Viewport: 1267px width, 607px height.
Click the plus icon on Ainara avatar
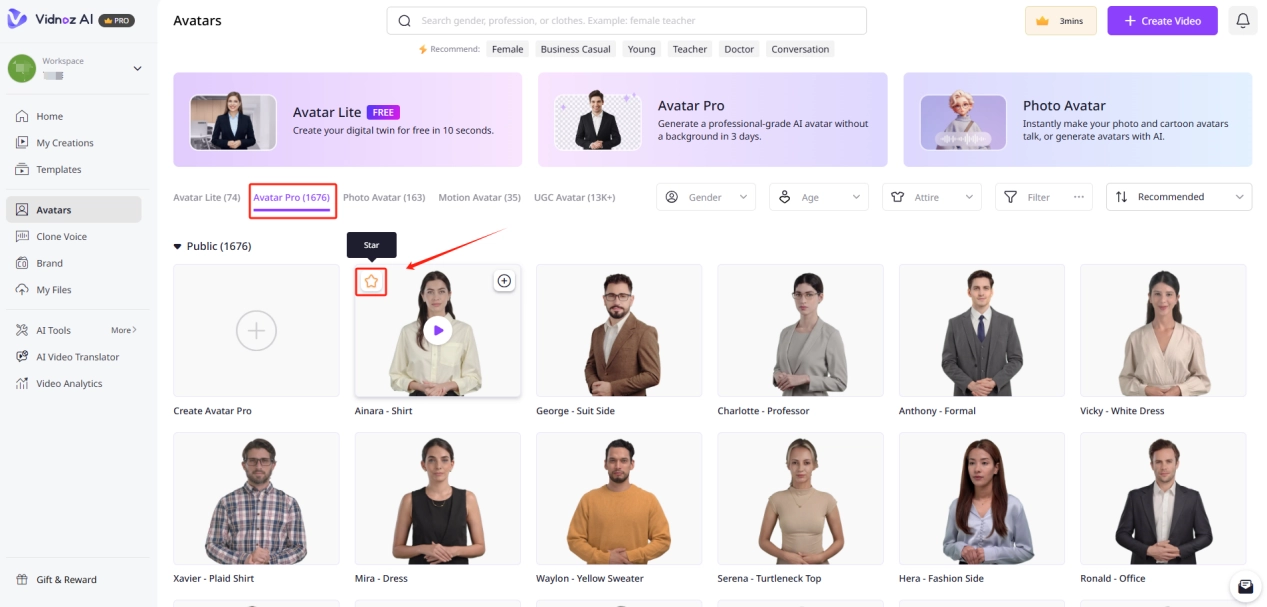coord(504,281)
